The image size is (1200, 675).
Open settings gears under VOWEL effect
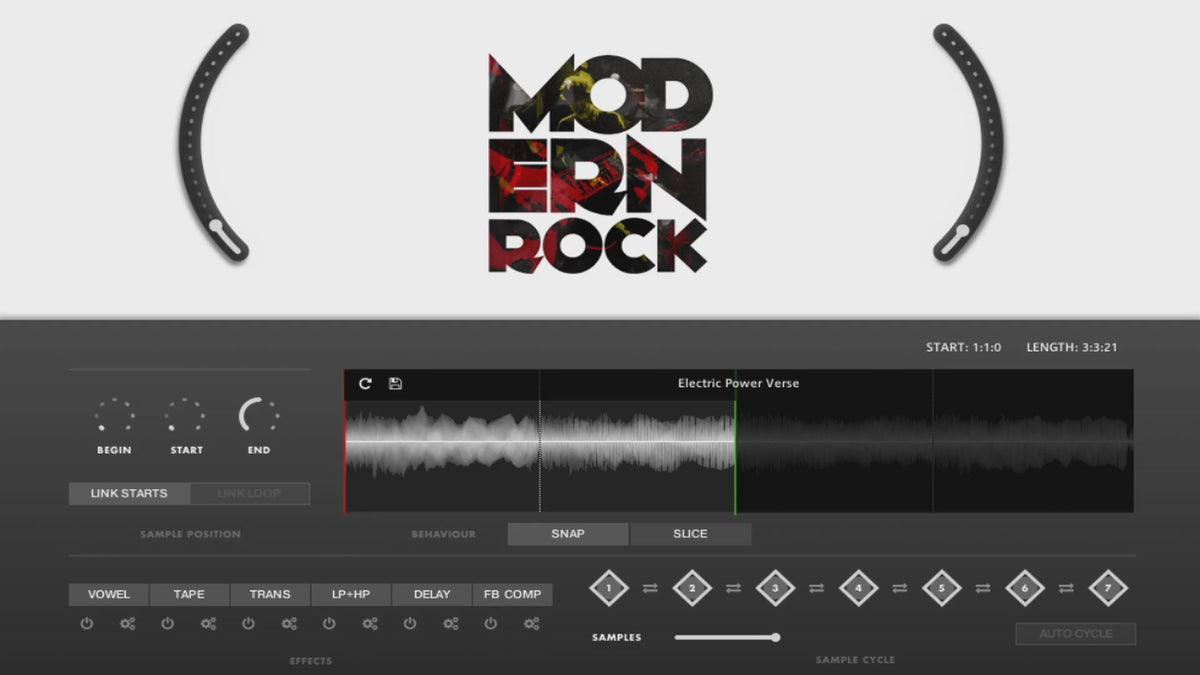[127, 624]
